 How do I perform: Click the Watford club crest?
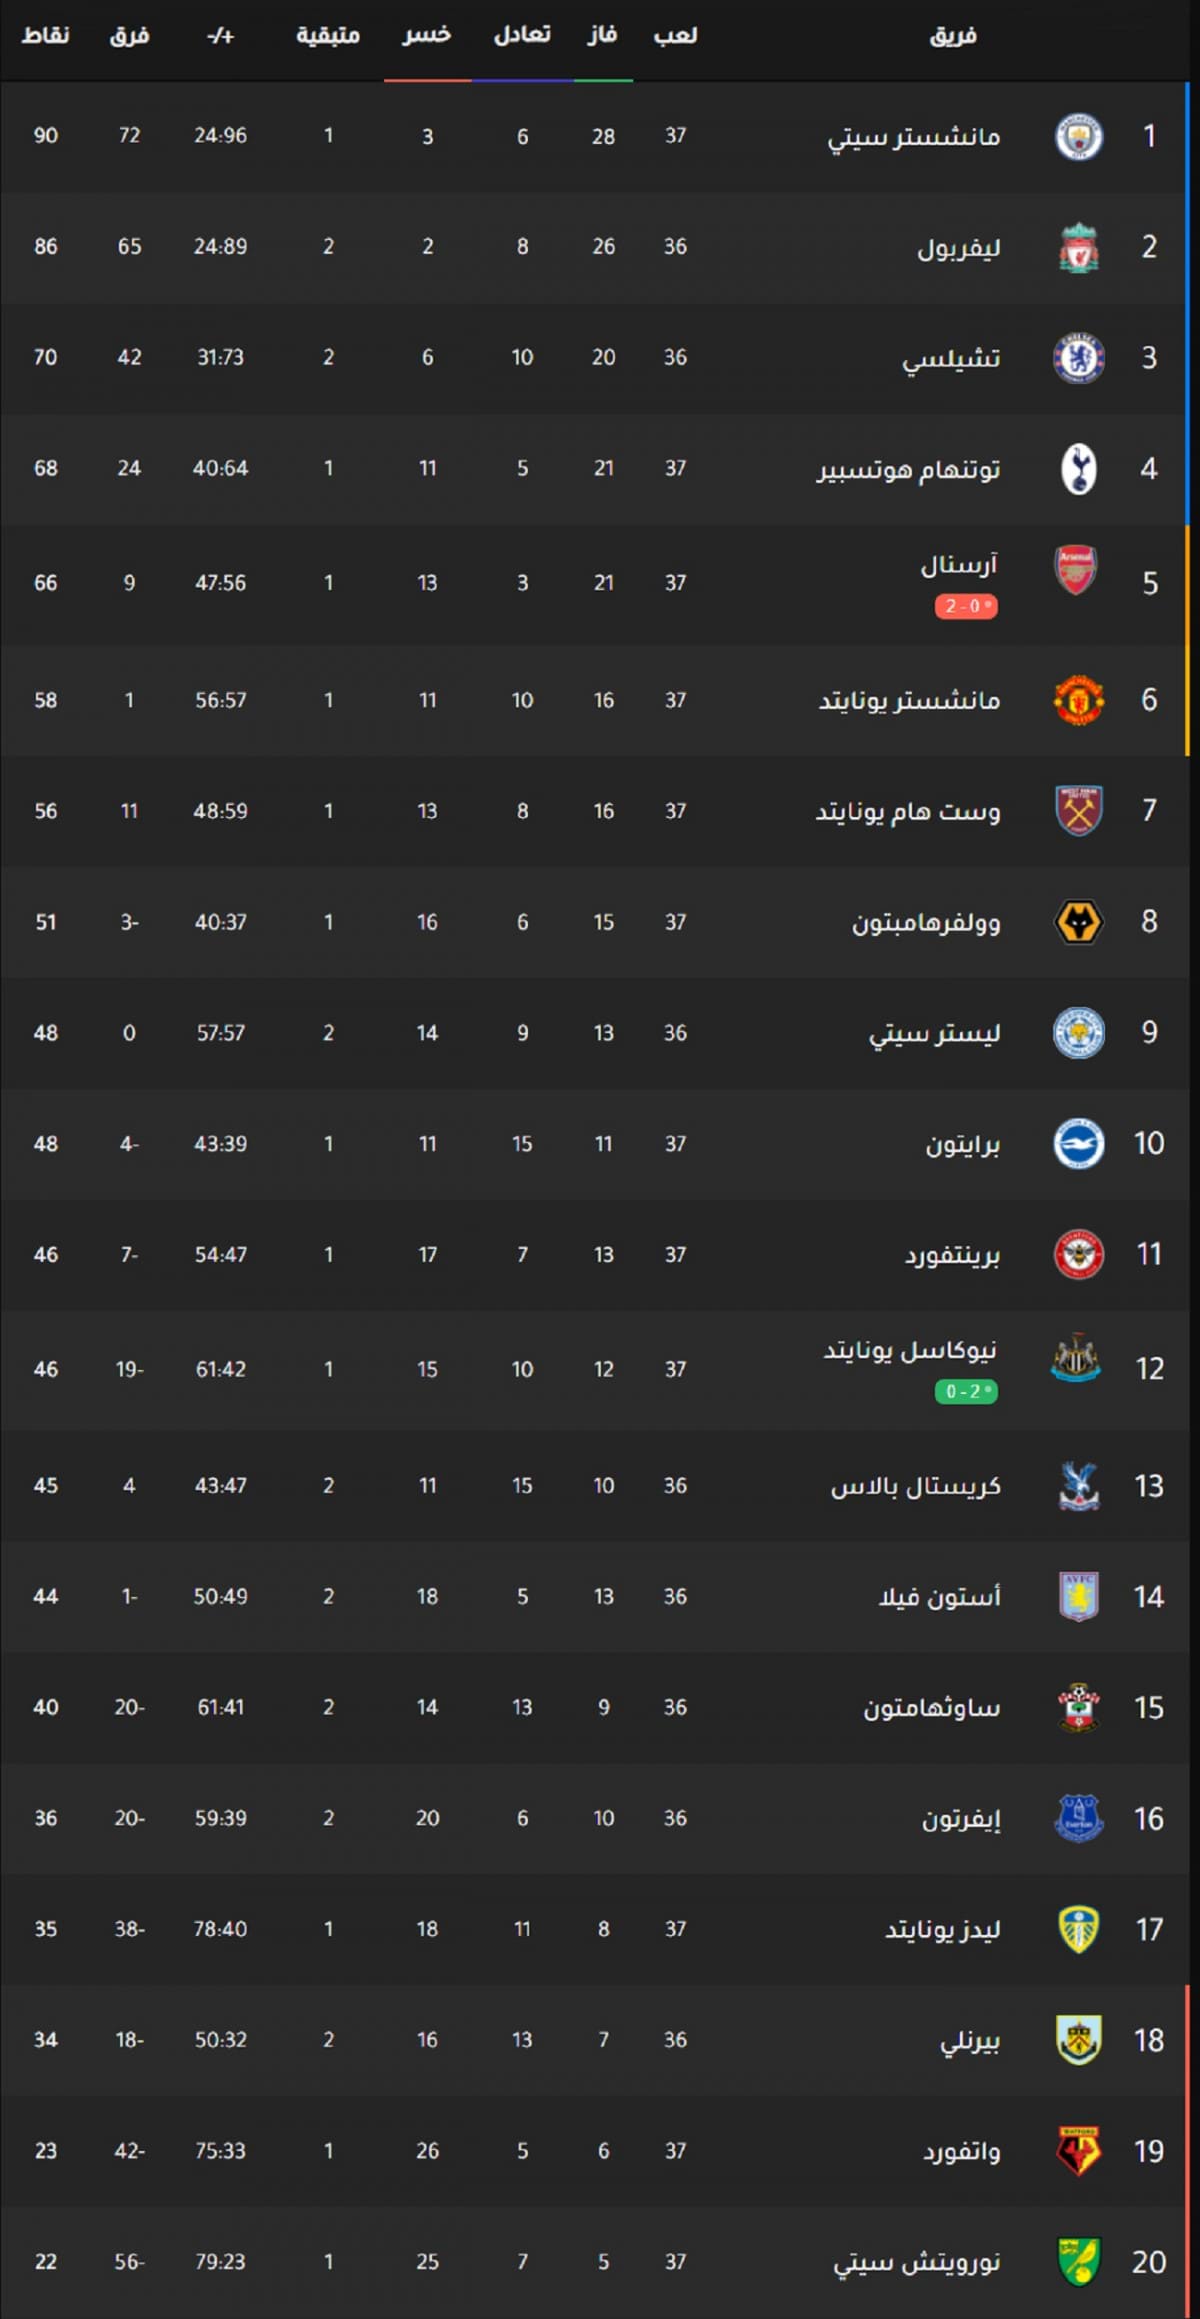point(1078,2150)
